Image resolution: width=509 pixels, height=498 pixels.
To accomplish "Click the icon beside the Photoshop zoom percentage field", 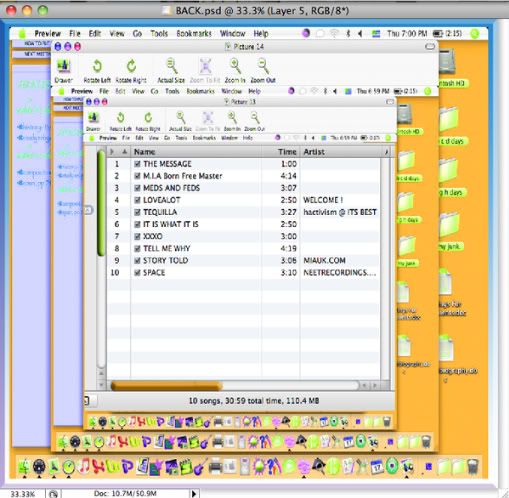I will point(53,493).
